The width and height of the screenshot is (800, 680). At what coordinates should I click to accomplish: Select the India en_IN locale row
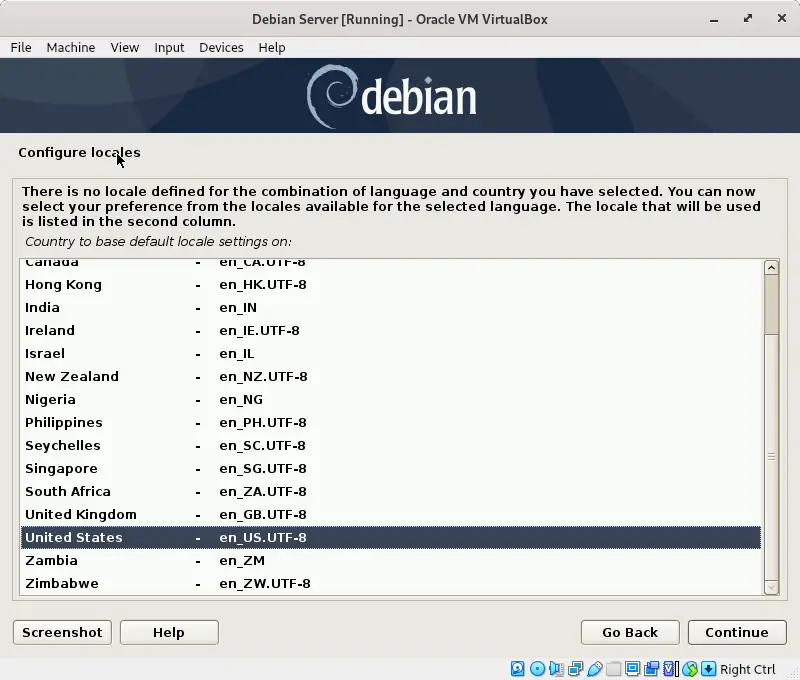coord(391,308)
